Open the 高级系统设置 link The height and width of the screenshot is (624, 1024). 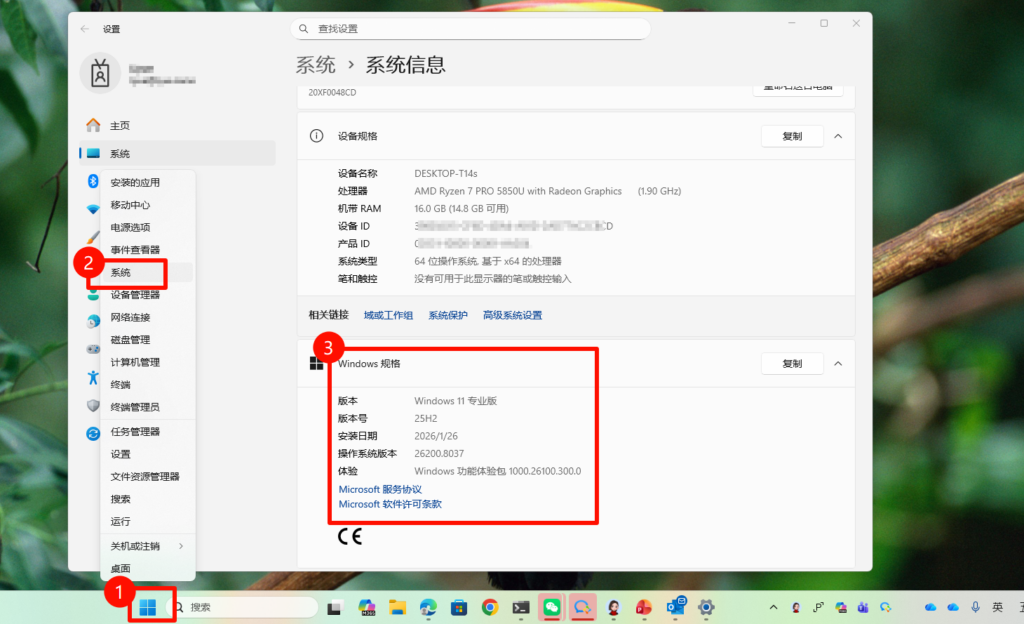[512, 315]
